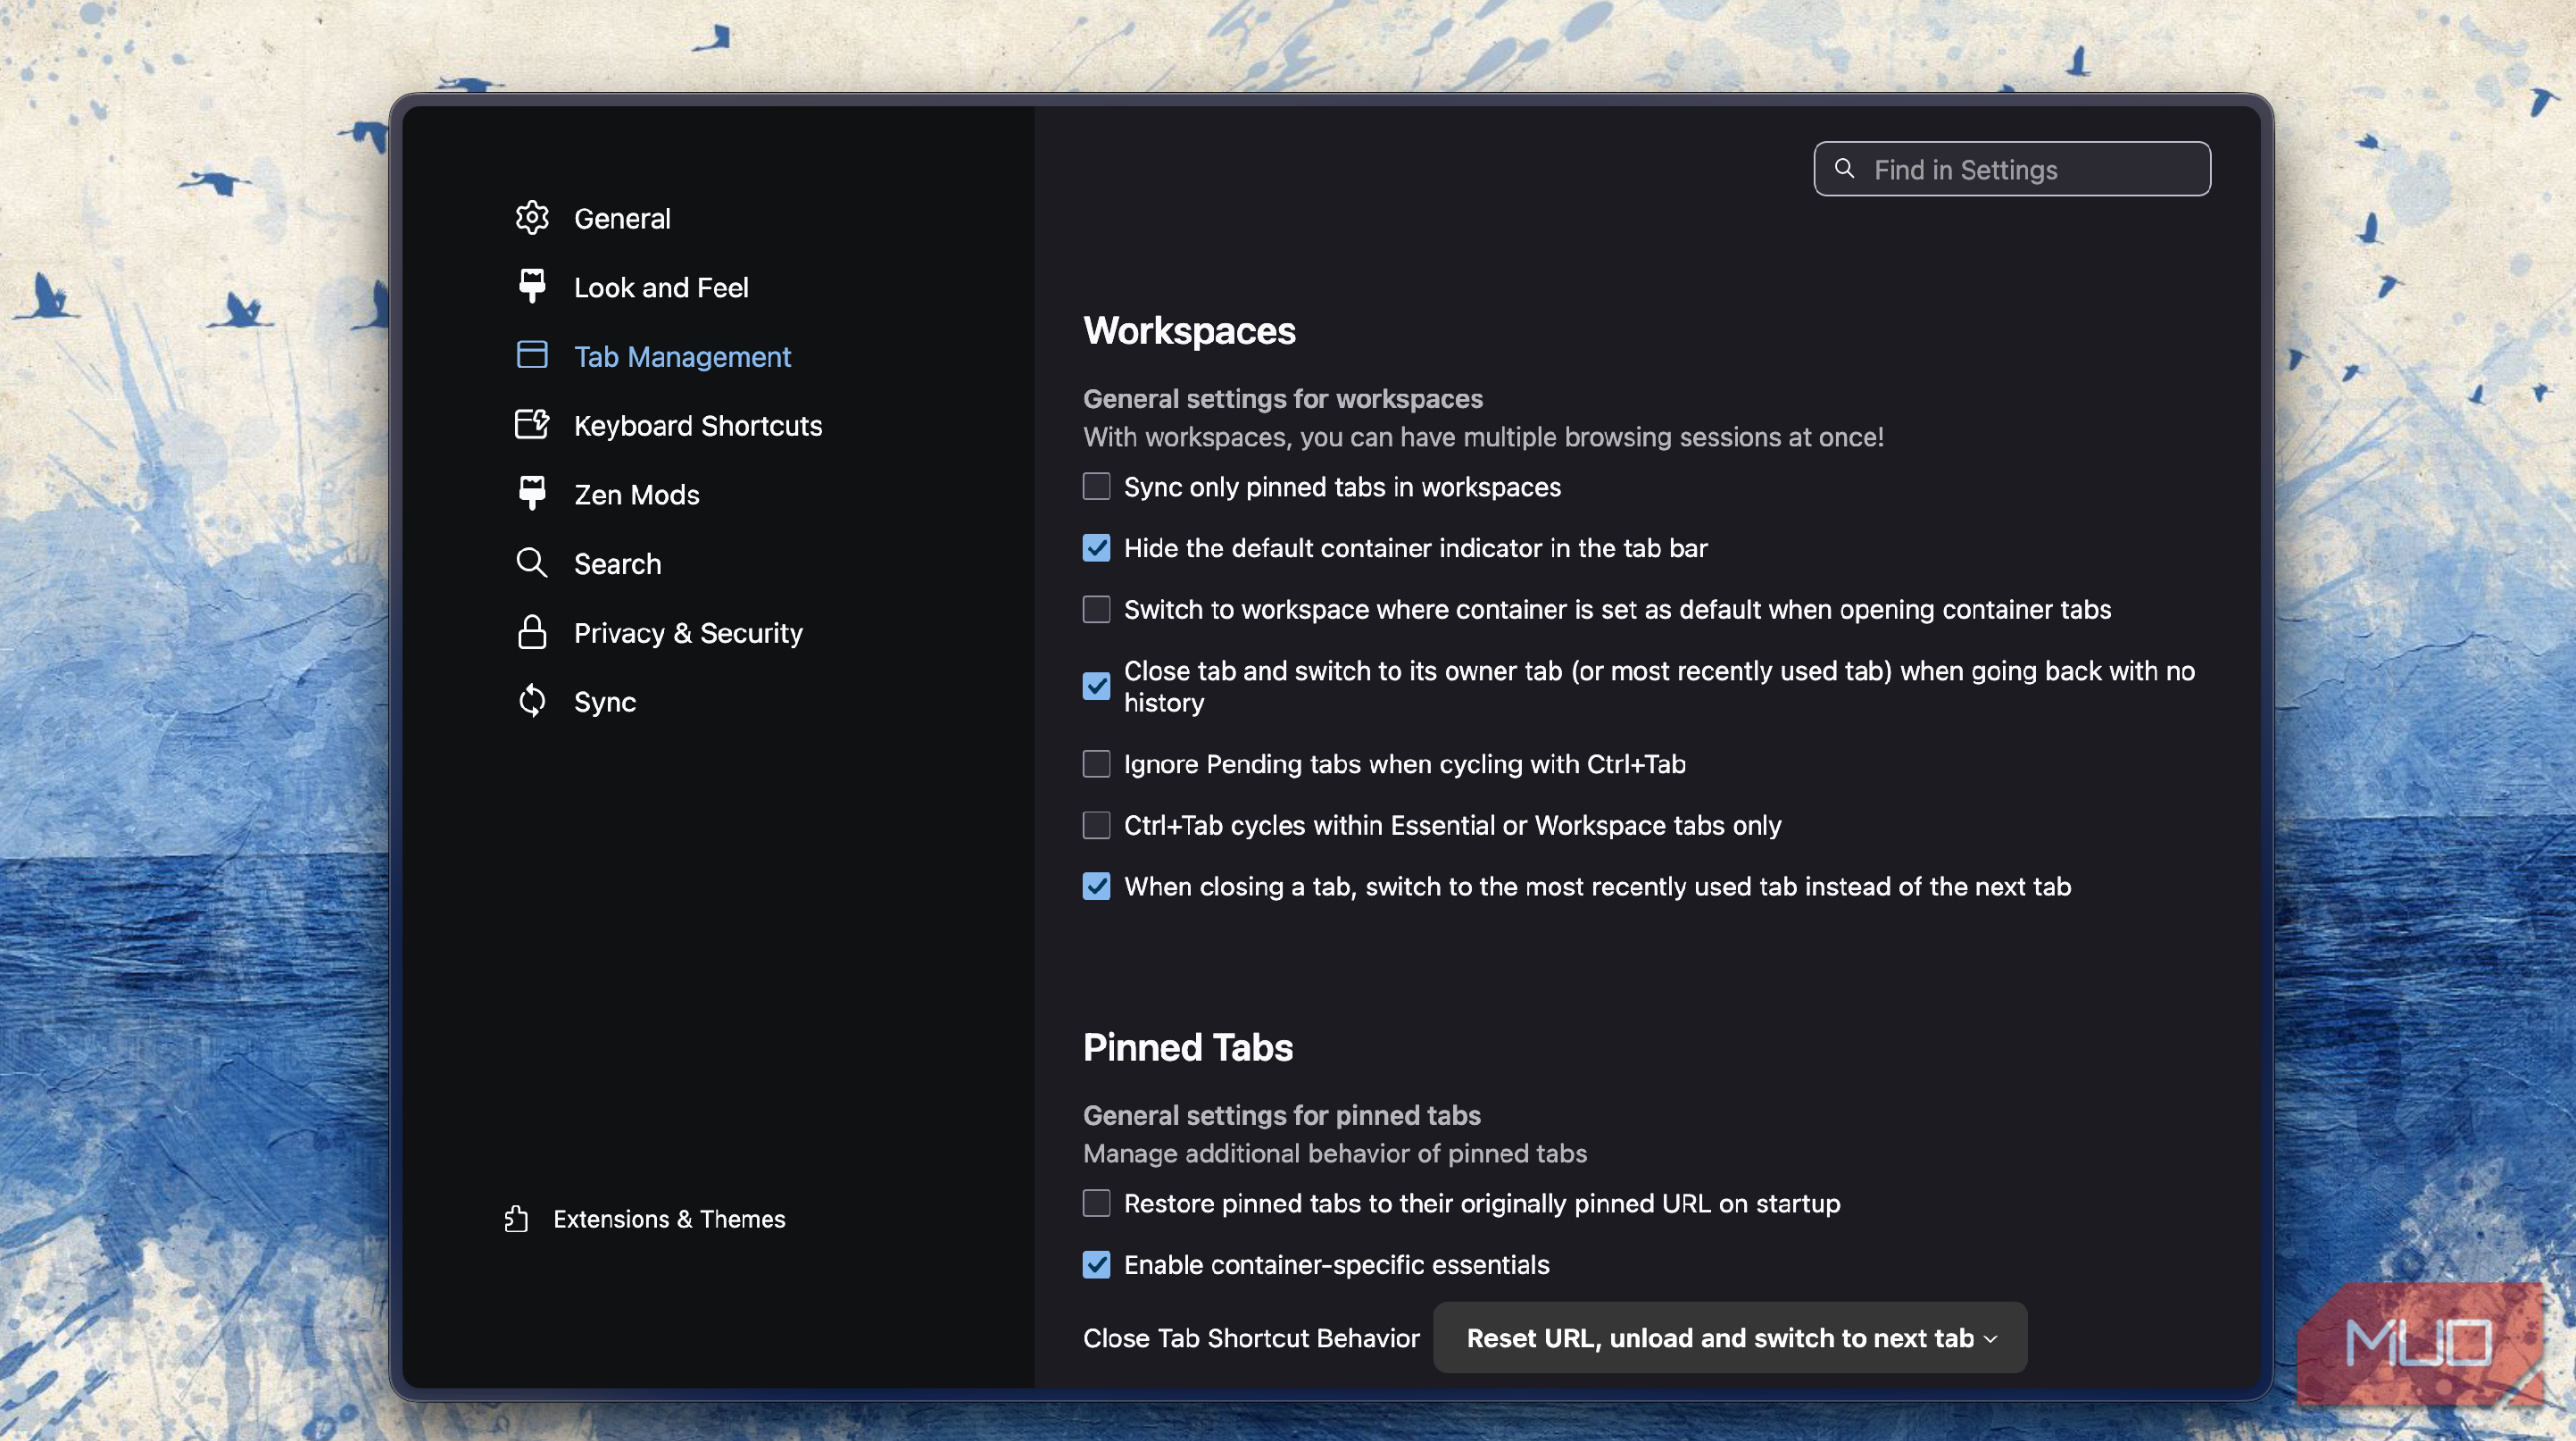Click the magnifier icon in Find in Settings
2576x1441 pixels.
pyautogui.click(x=1844, y=169)
